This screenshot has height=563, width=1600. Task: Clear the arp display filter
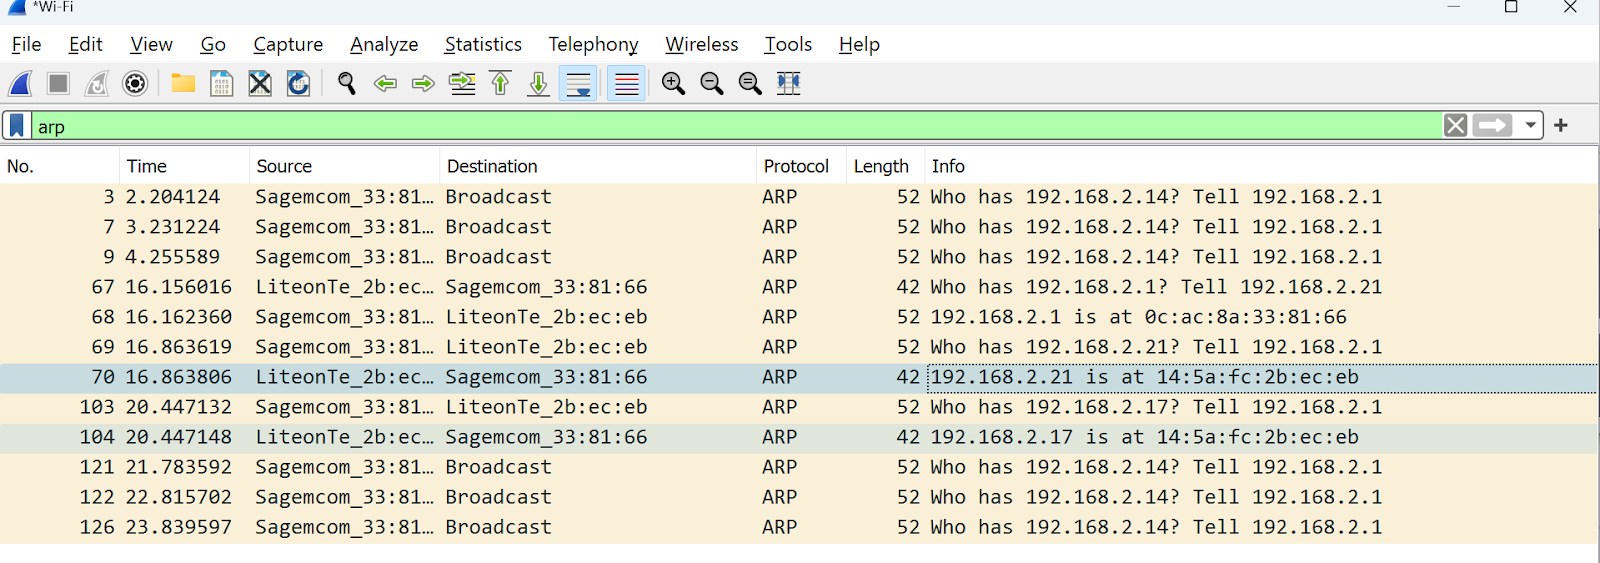1455,125
